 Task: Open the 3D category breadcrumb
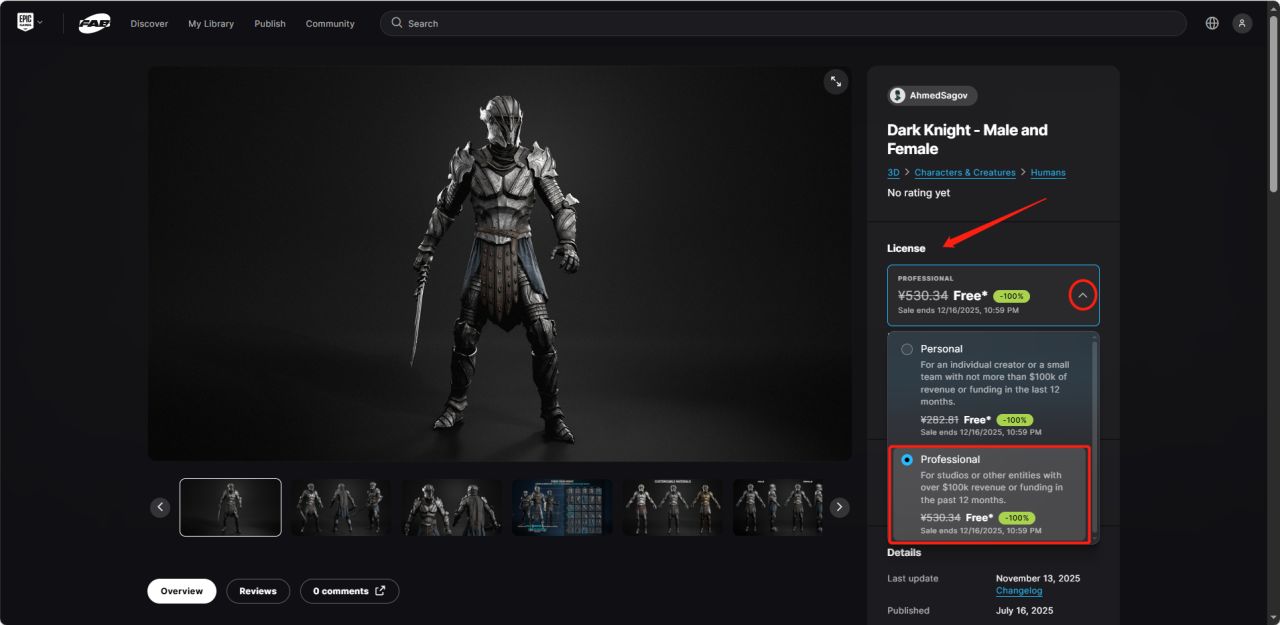click(893, 172)
